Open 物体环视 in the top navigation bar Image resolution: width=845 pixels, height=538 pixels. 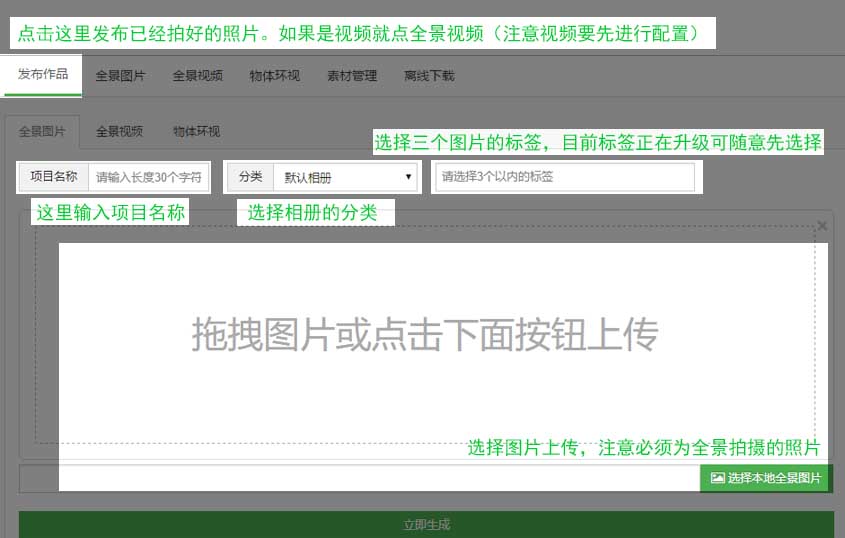click(x=274, y=76)
